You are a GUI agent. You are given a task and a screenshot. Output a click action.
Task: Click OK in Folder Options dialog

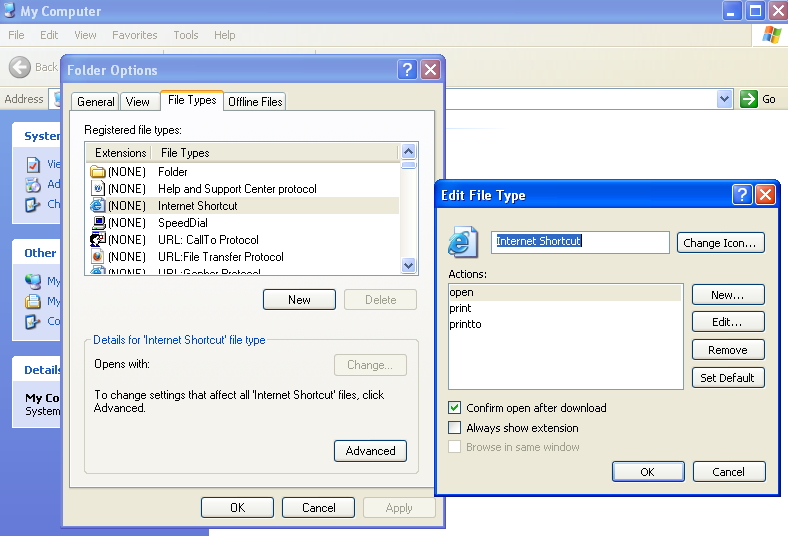point(237,507)
